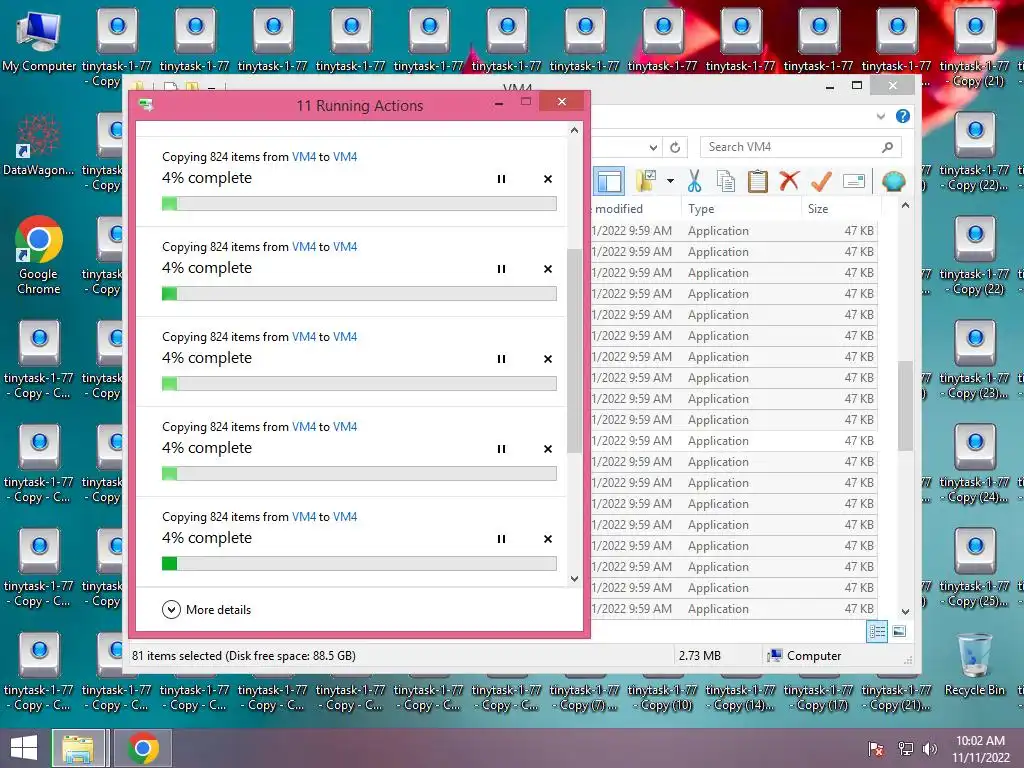The width and height of the screenshot is (1024, 768).
Task: Click the topmost copy progress bar
Action: 359,204
